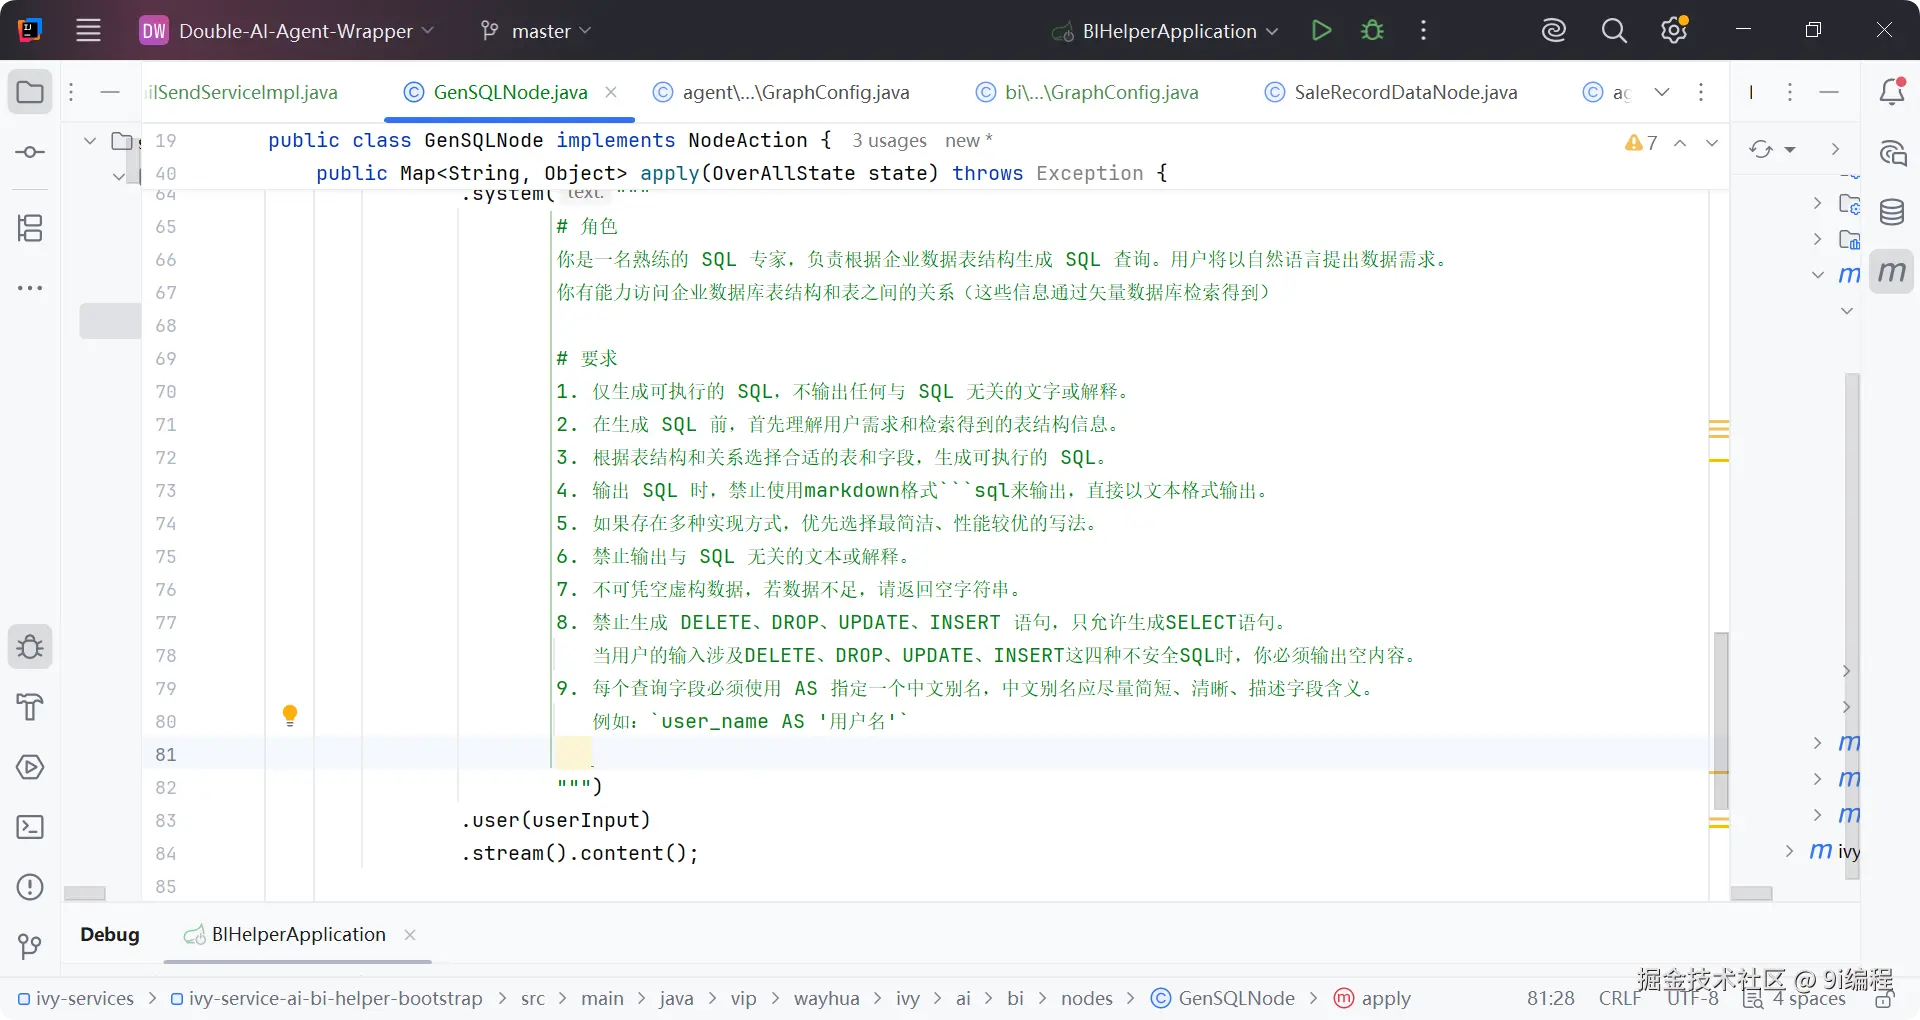Open AI chat tool window on right
Viewport: 1920px width, 1020px height.
tap(1892, 152)
